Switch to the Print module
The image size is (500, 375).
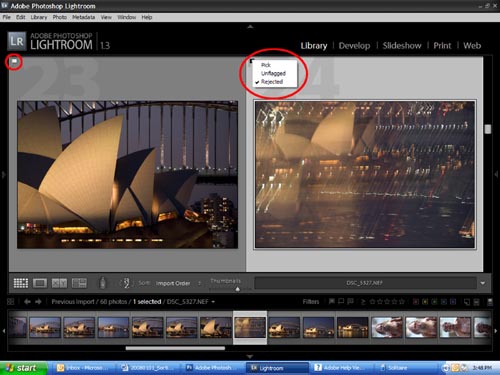click(x=442, y=46)
